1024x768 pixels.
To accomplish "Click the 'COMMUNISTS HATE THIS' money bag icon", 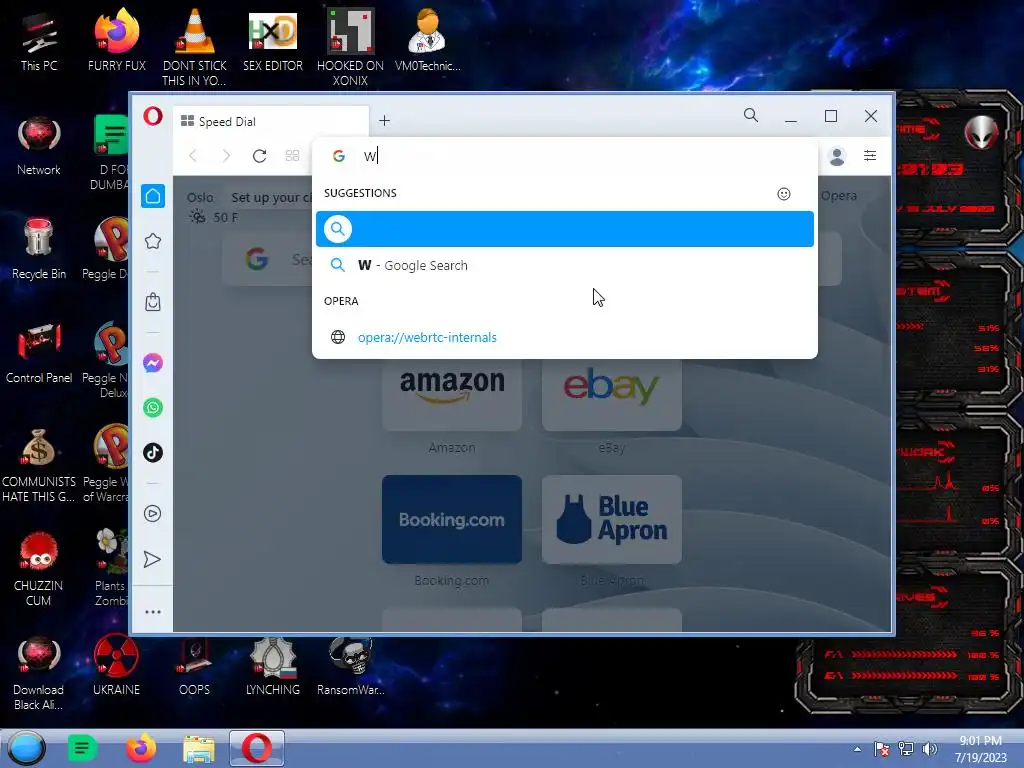I will pyautogui.click(x=39, y=465).
